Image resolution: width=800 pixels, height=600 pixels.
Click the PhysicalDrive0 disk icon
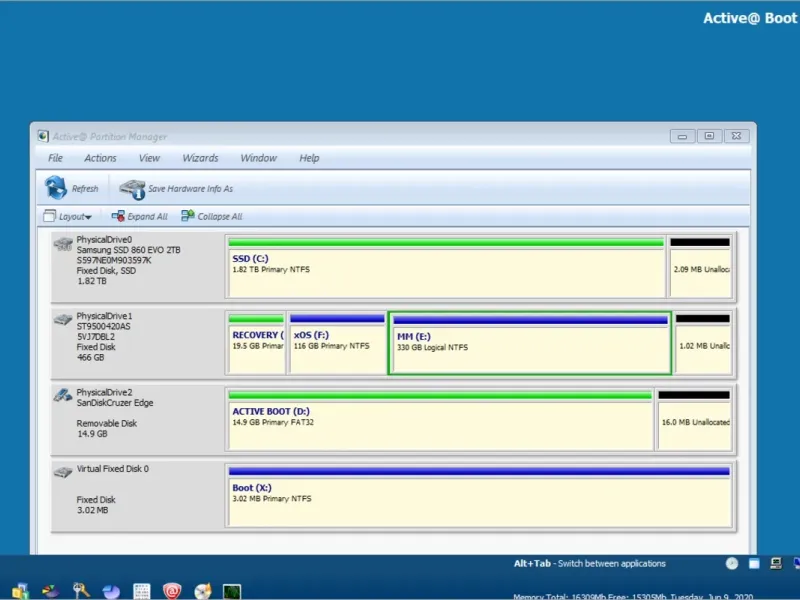tap(63, 244)
